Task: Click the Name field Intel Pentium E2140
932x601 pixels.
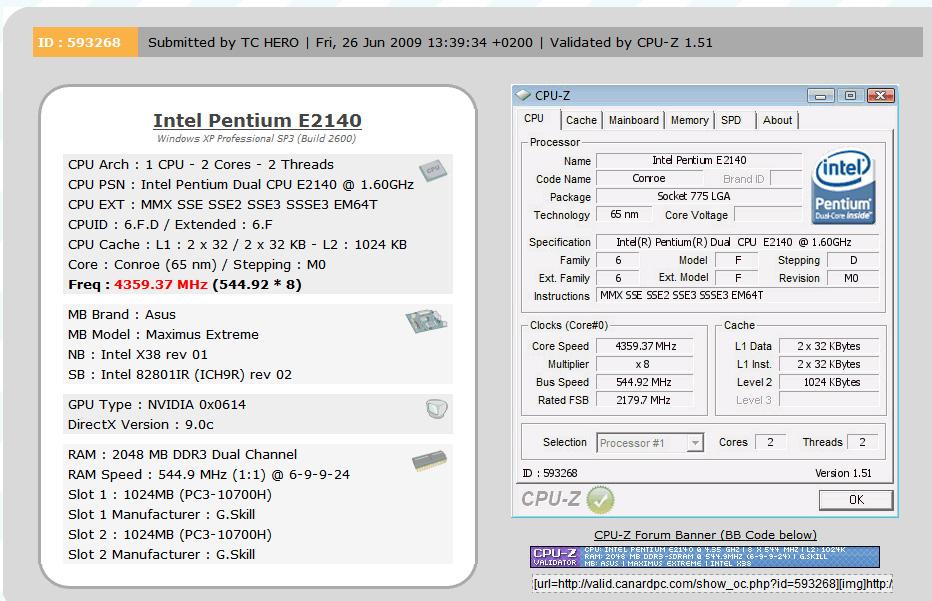Action: click(699, 161)
